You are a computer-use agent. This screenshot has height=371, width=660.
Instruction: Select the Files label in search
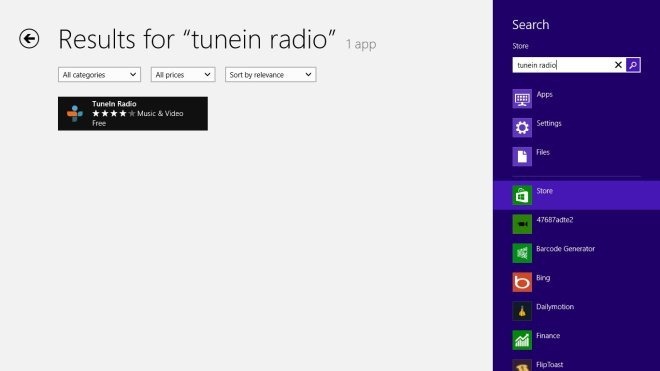coord(543,152)
